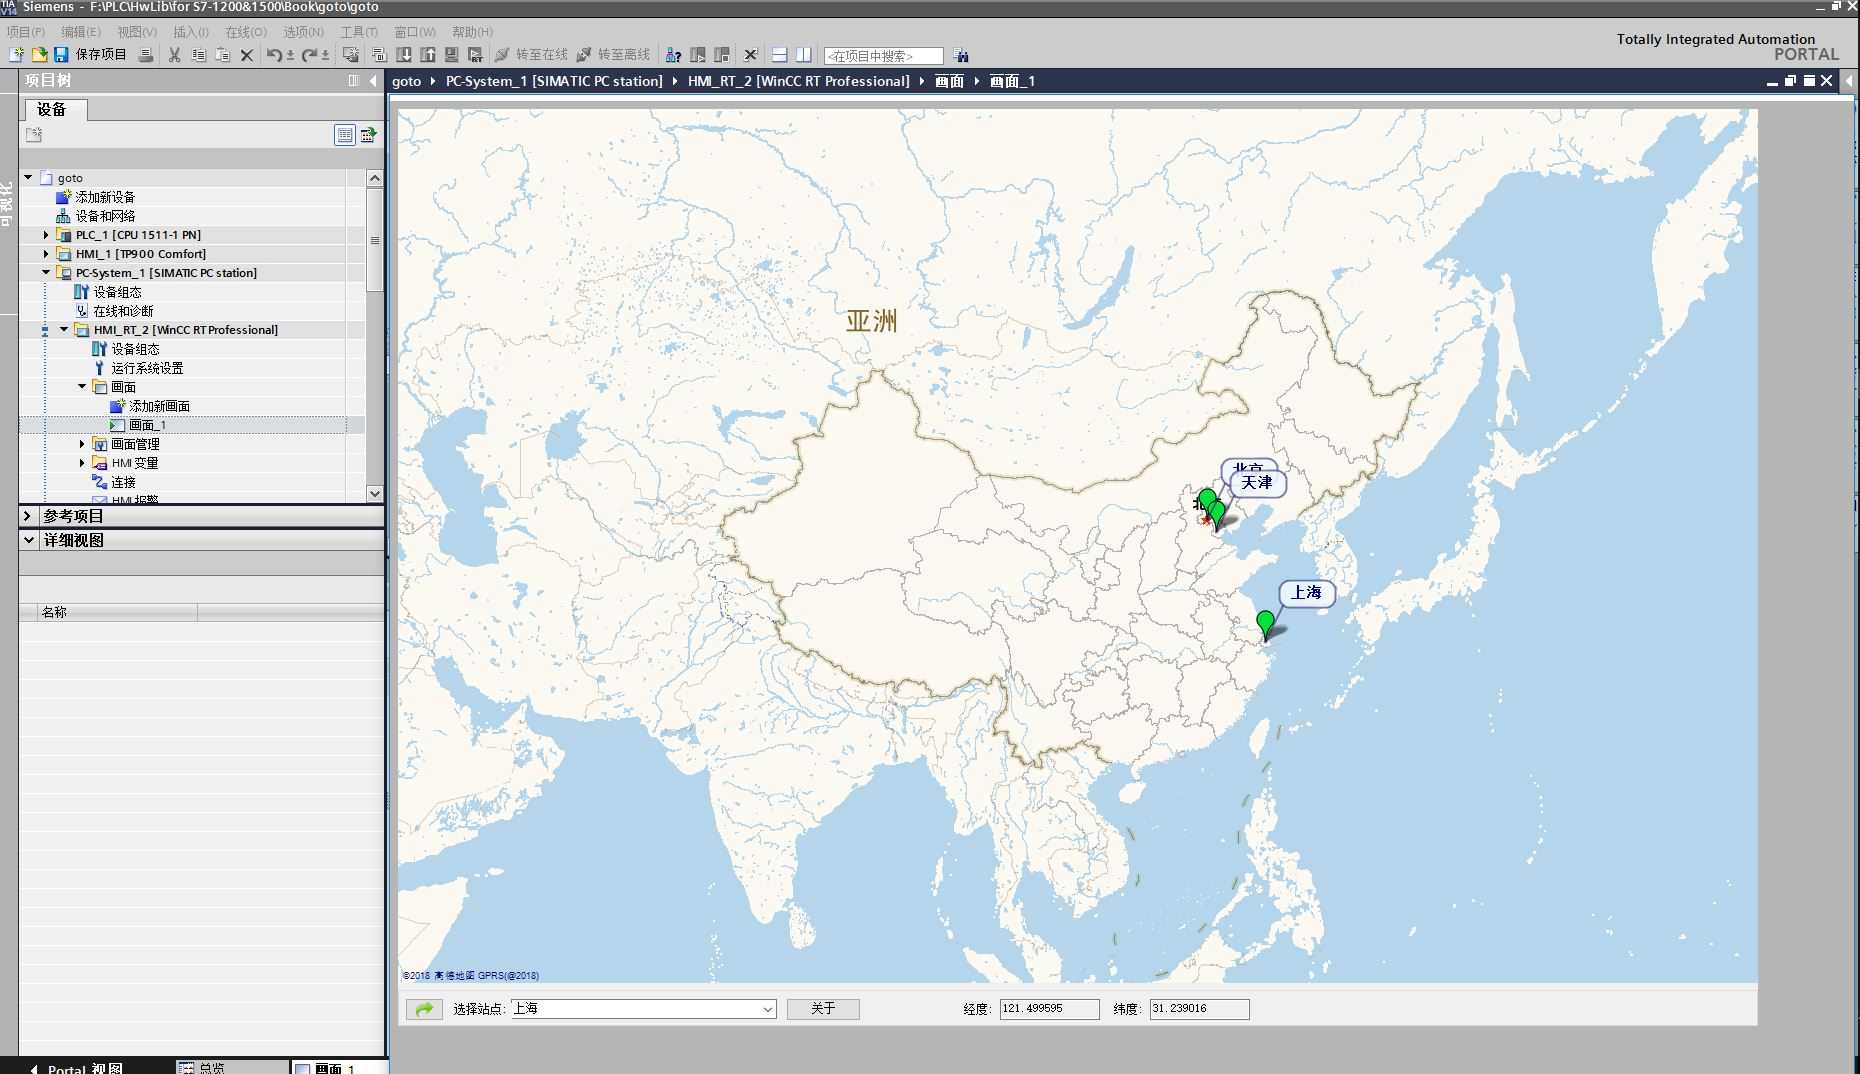Select 添加新设备 in project tree
This screenshot has height=1074, width=1860.
pos(105,197)
